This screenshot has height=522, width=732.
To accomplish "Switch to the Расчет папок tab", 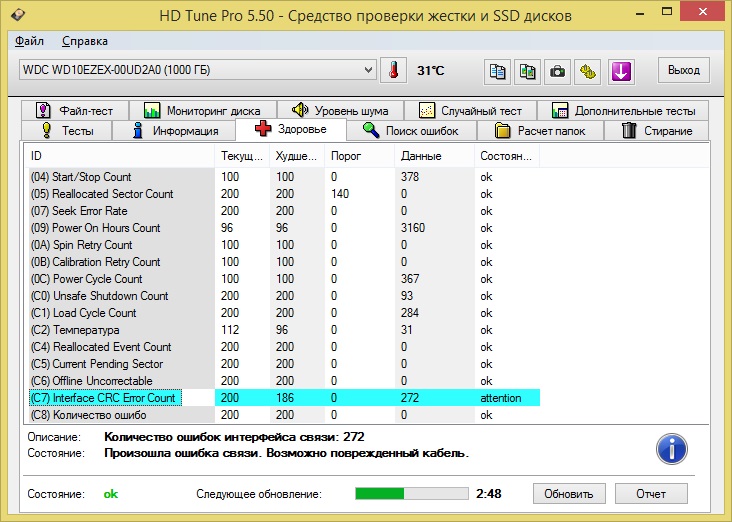I will tap(540, 130).
